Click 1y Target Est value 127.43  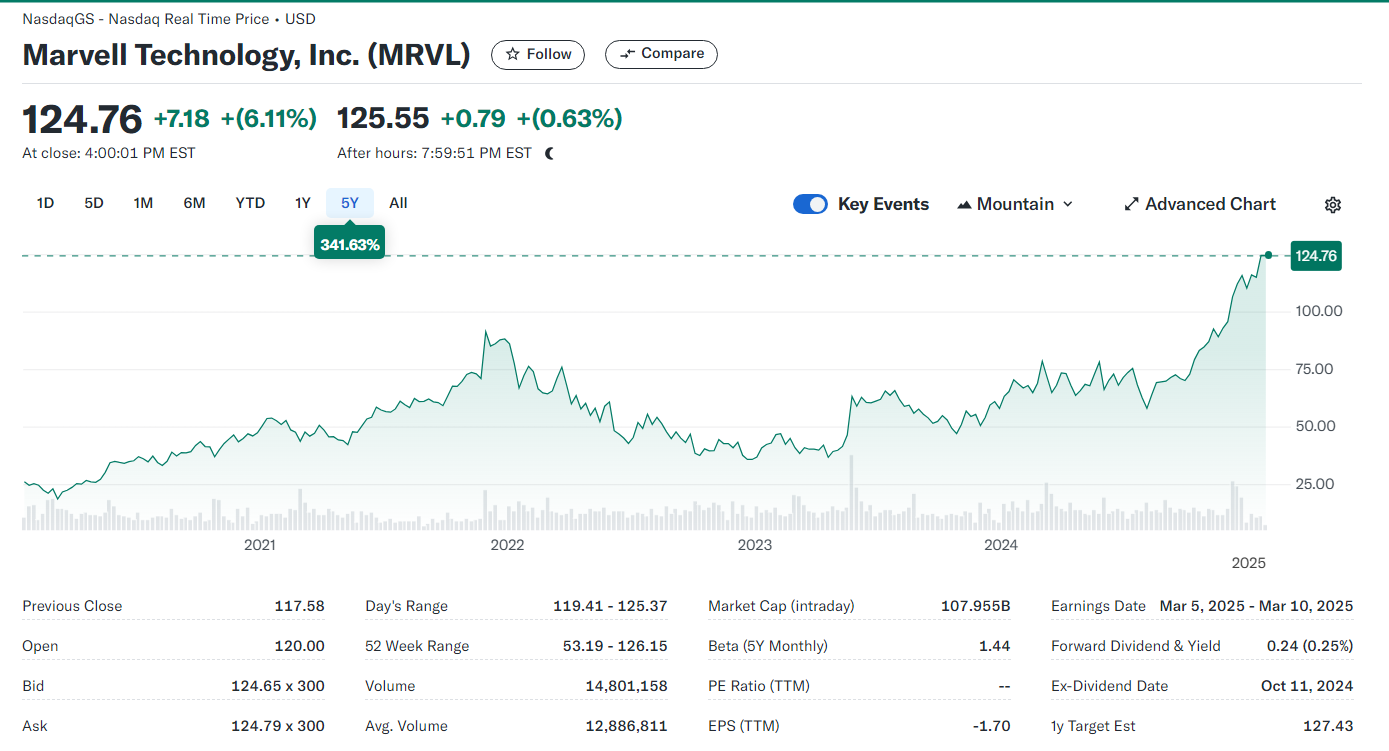coord(1328,726)
